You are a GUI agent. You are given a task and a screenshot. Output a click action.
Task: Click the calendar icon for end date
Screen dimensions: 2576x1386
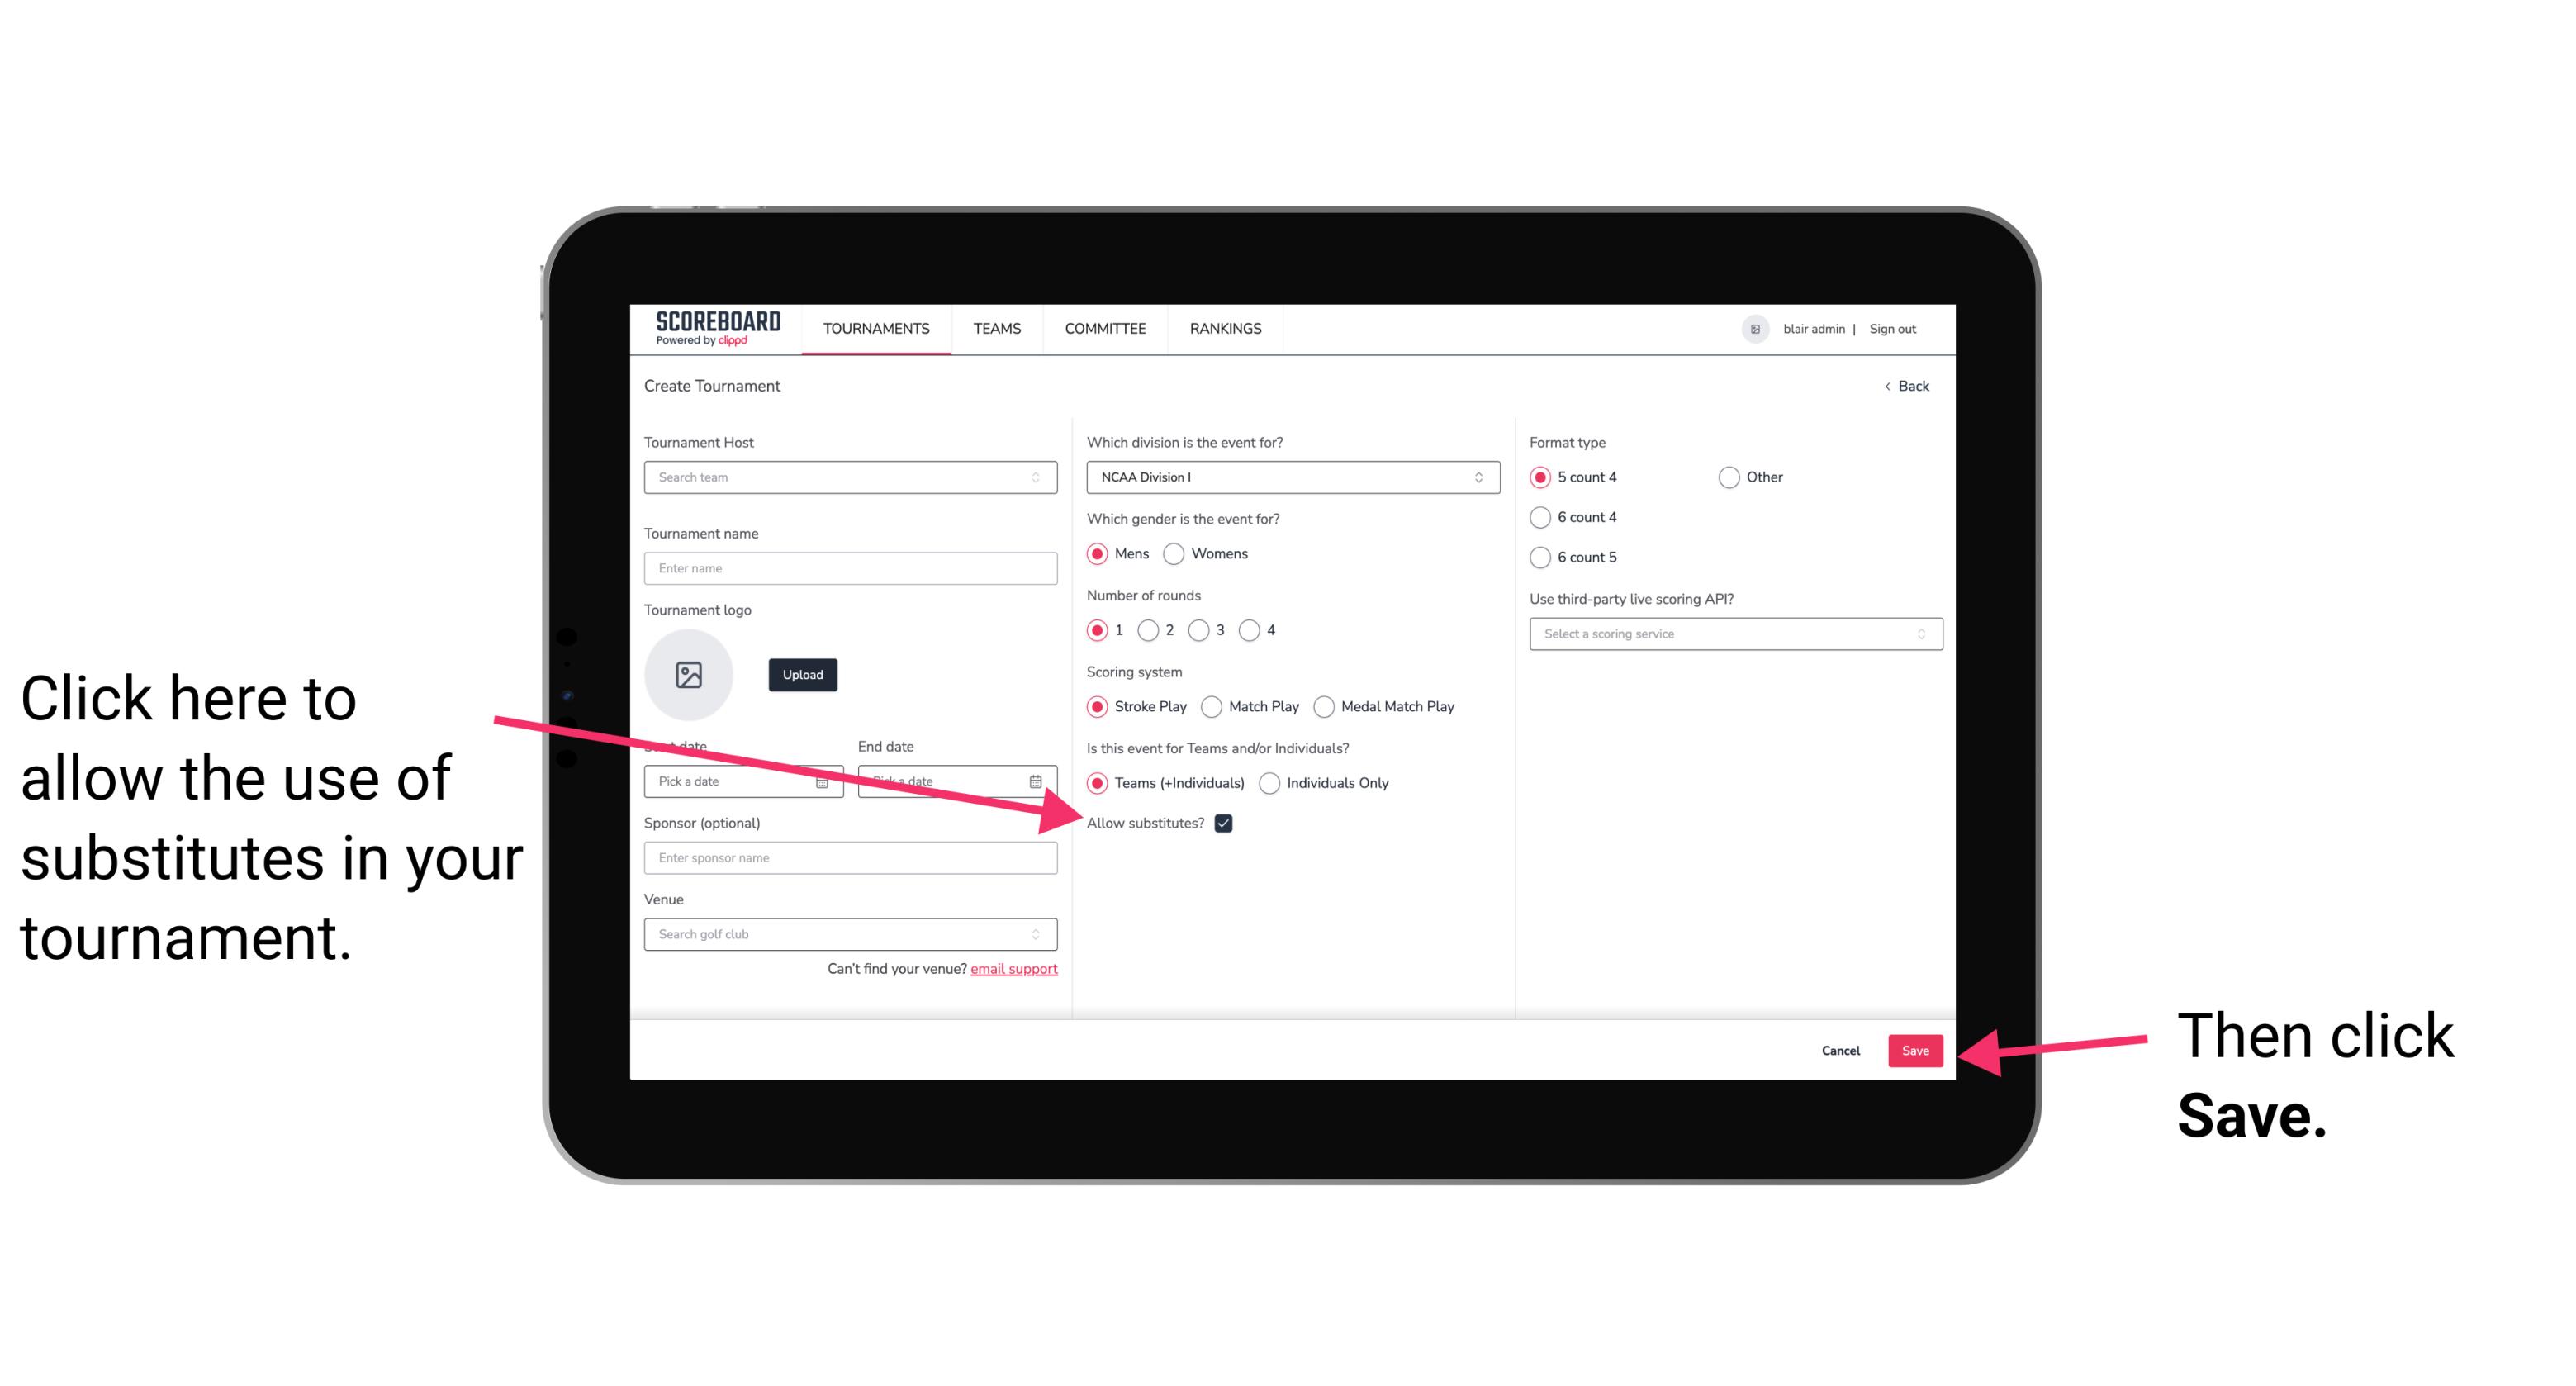1037,781
